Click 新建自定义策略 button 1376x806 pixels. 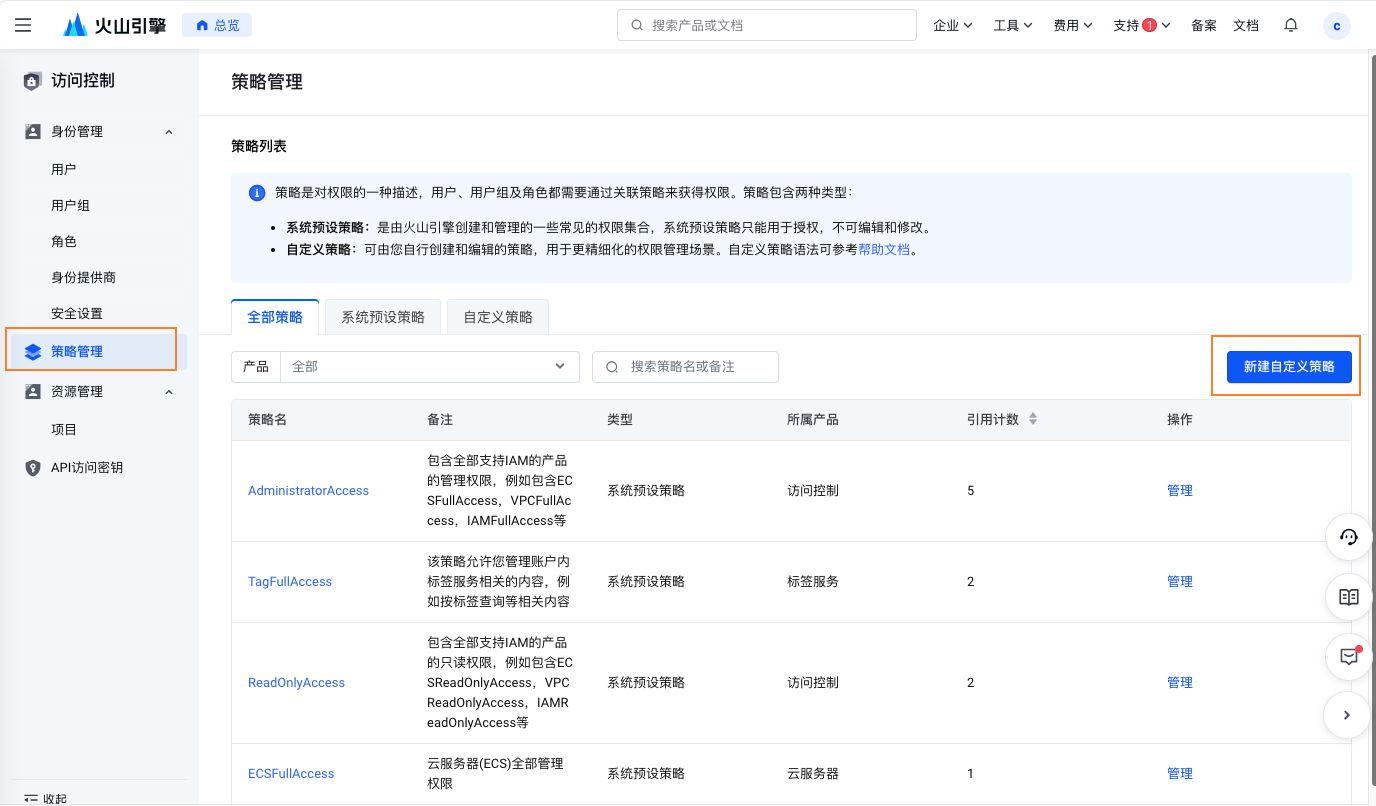(x=1289, y=367)
